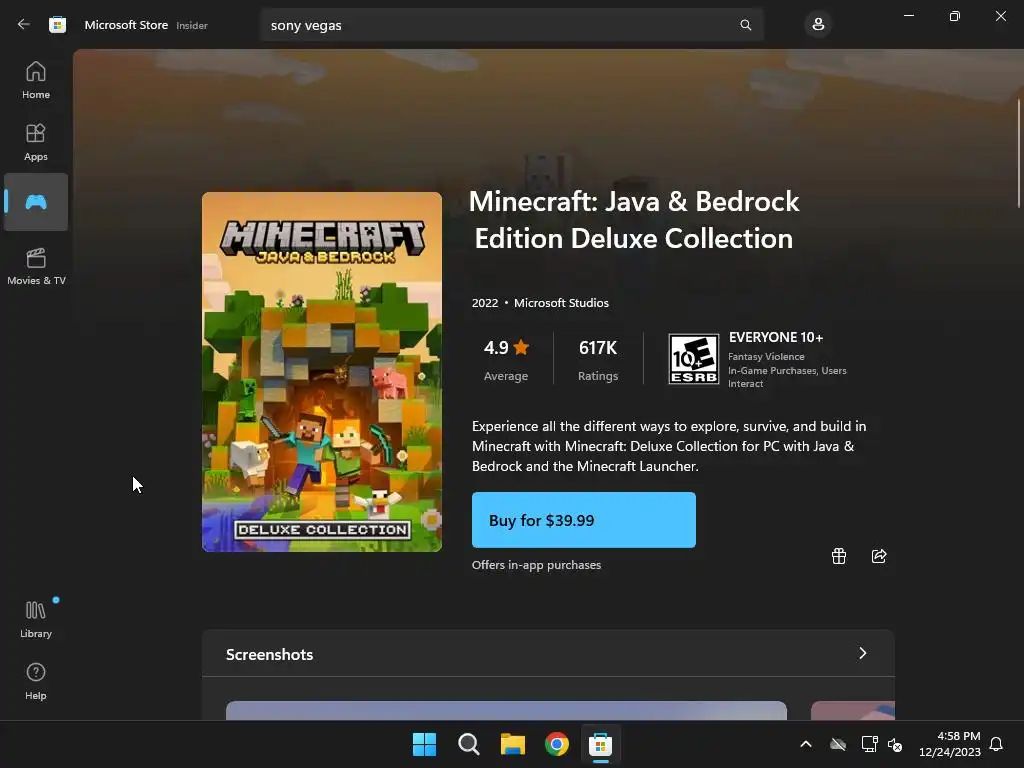Click the 'Experience all the different ways' description
Screen dimensions: 1024x768
pyautogui.click(x=669, y=446)
